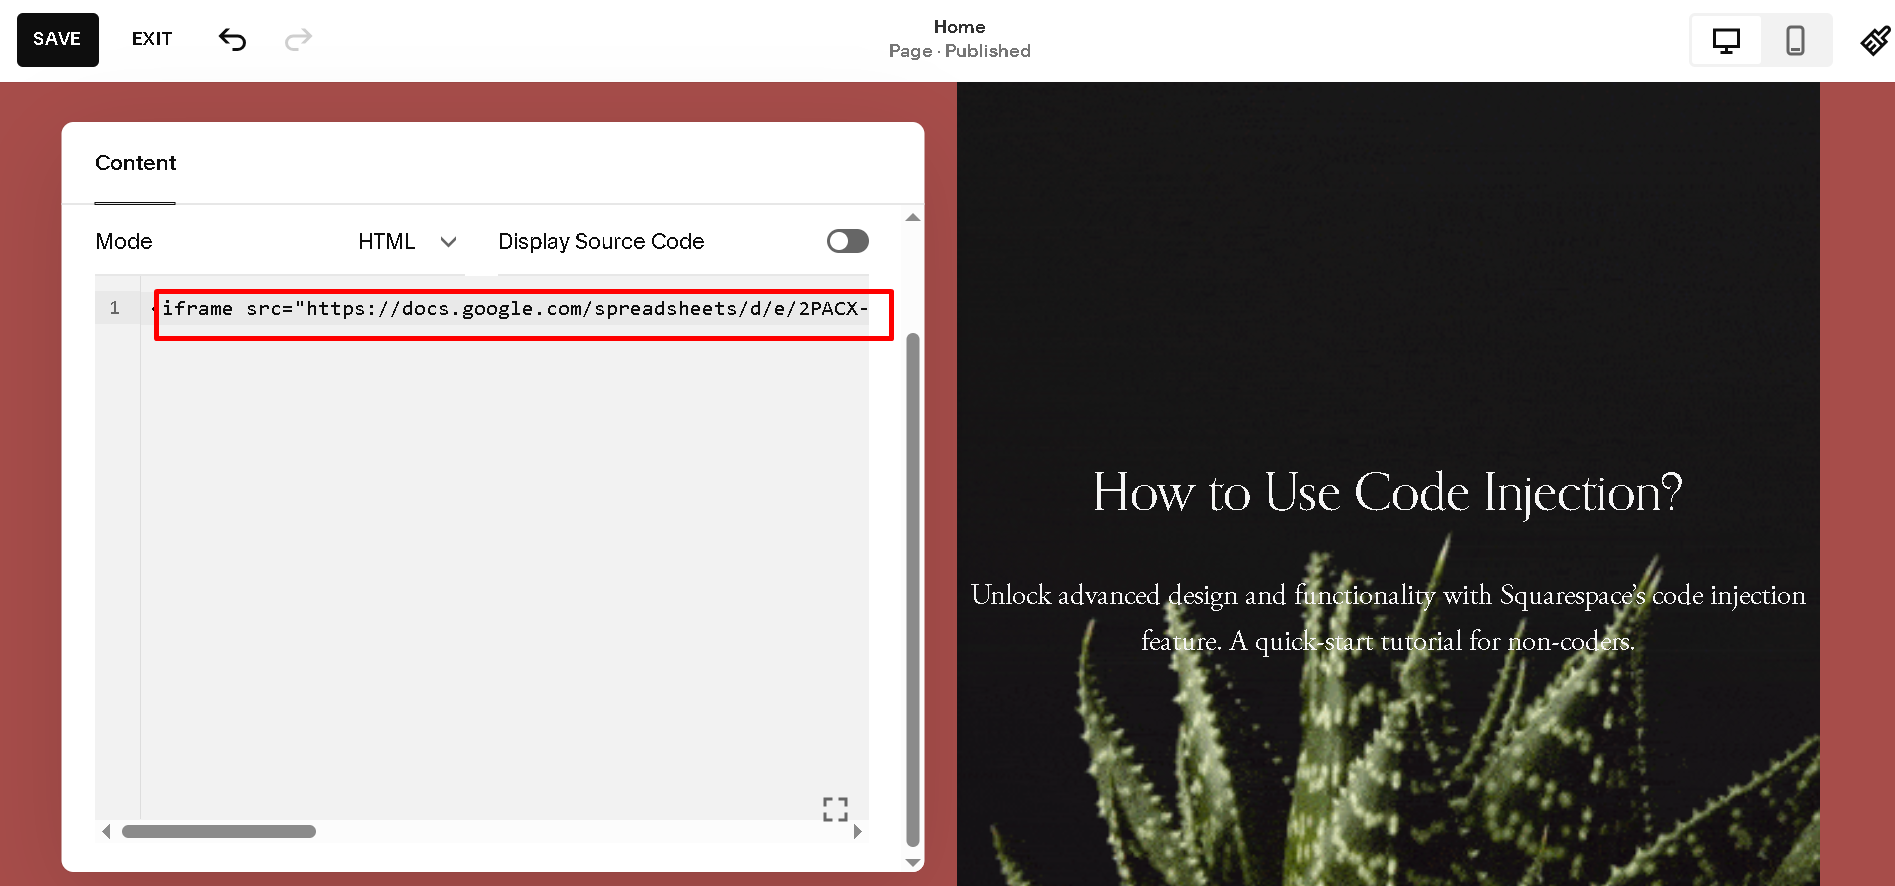The width and height of the screenshot is (1895, 886).
Task: Click the 'Unlock advanced design' paragraph
Action: point(1388,618)
